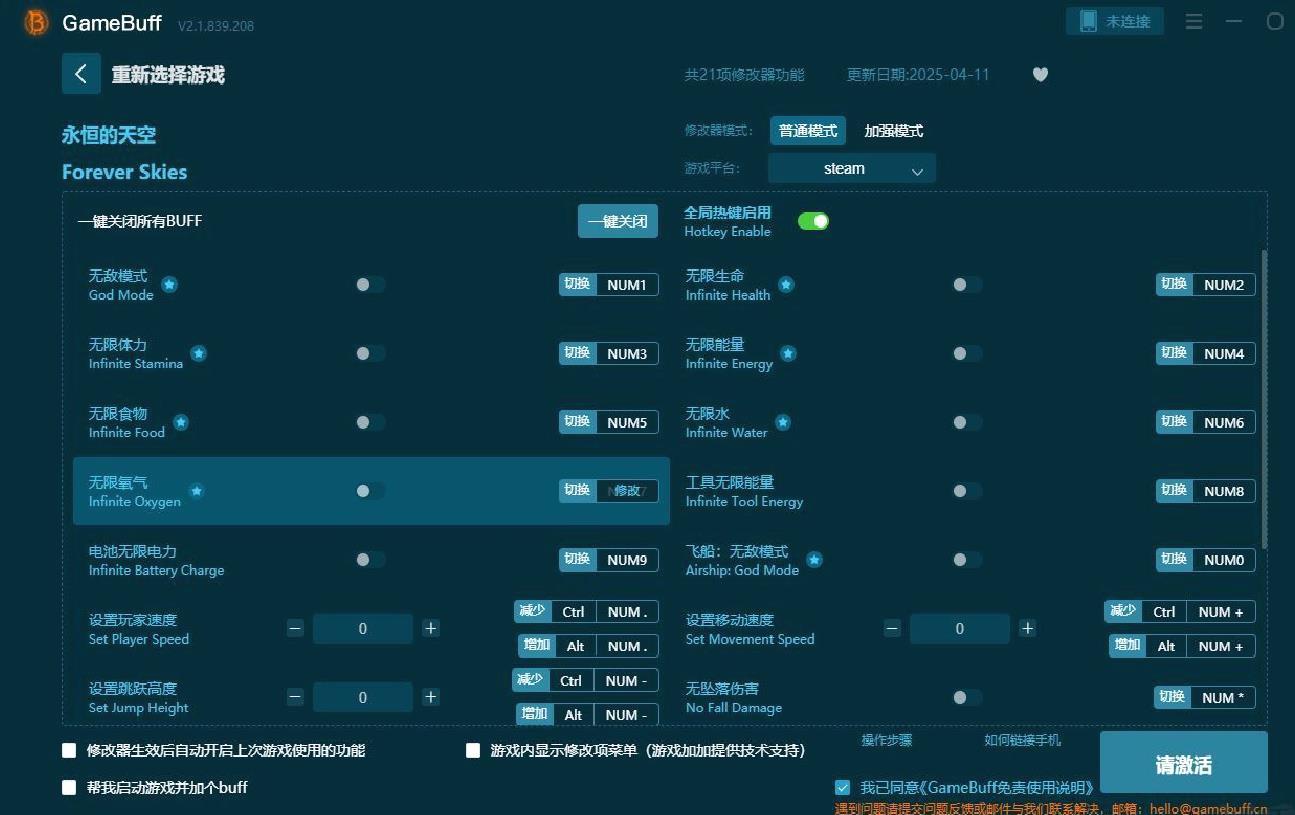Viewport: 1295px width, 815px height.
Task: Open 操作步骤 operation steps link
Action: (x=887, y=740)
